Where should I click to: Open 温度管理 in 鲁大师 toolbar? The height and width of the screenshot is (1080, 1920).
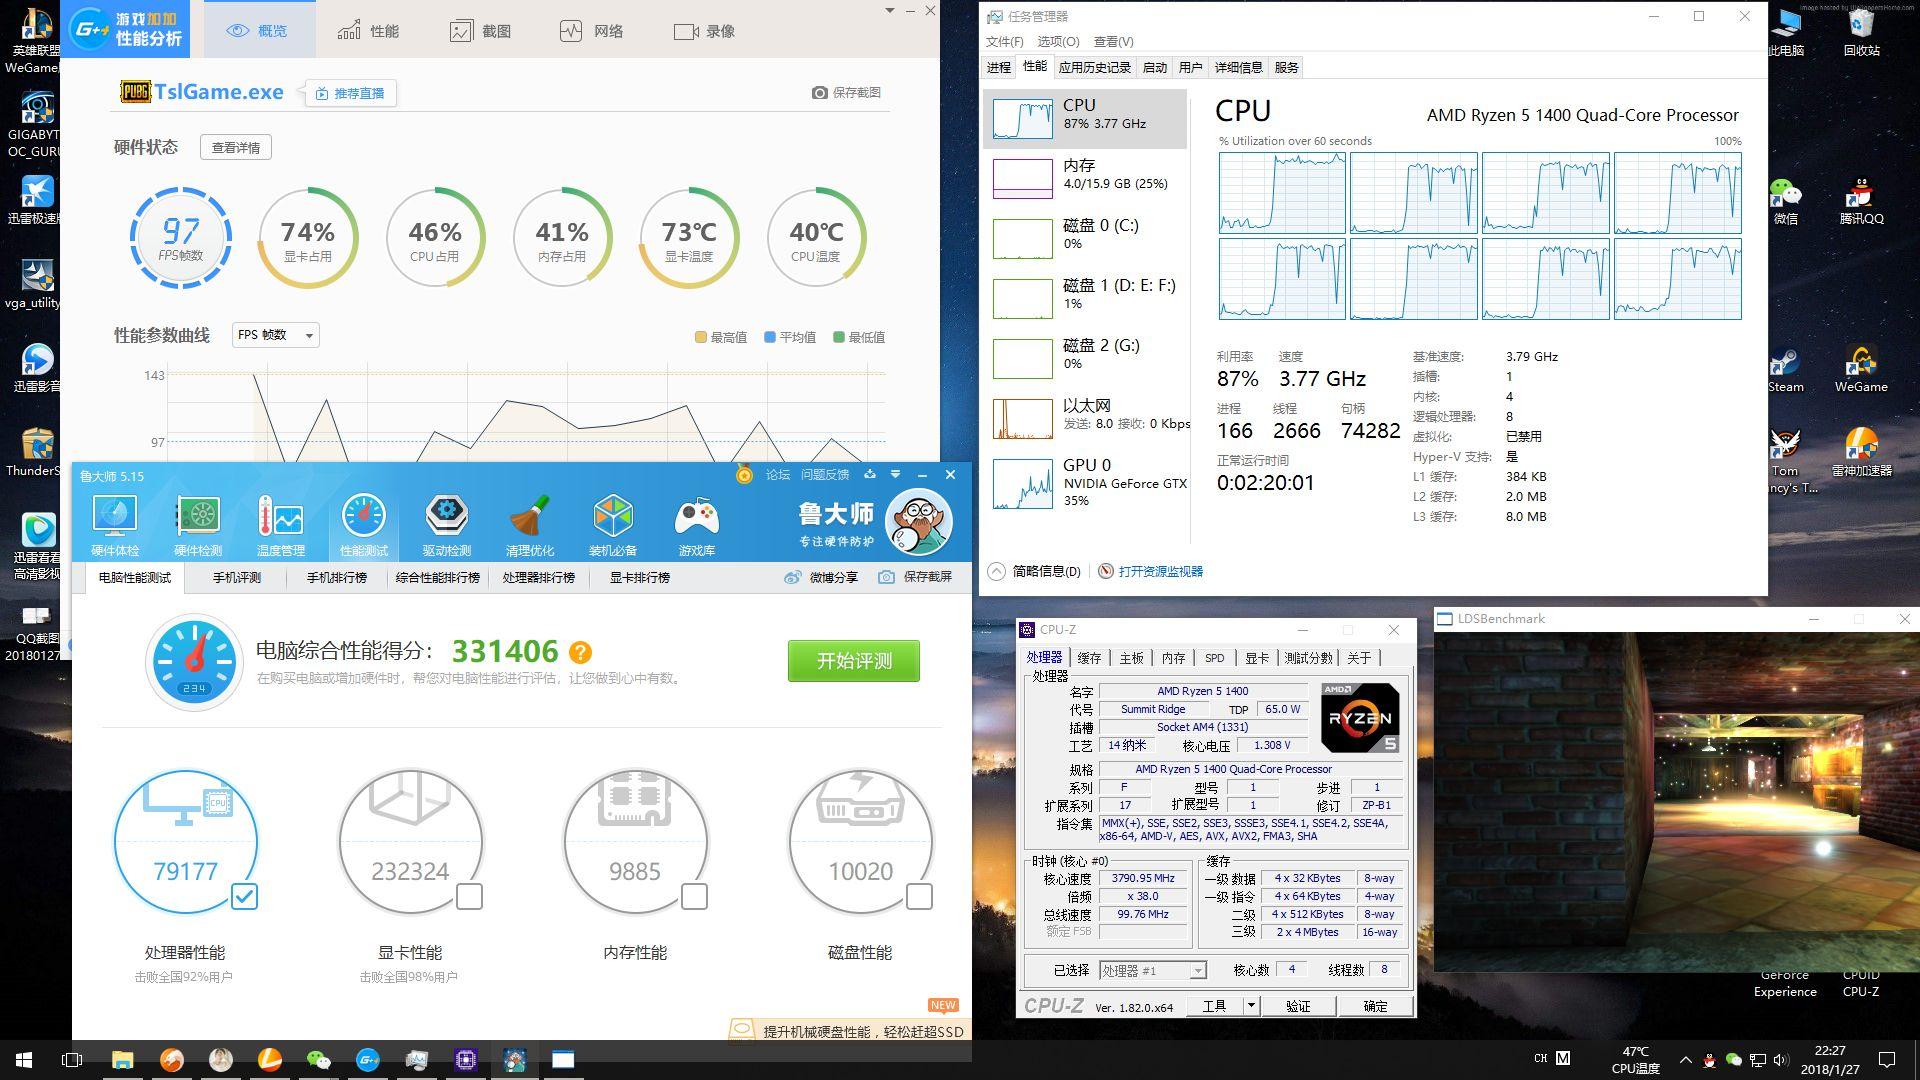pyautogui.click(x=281, y=525)
